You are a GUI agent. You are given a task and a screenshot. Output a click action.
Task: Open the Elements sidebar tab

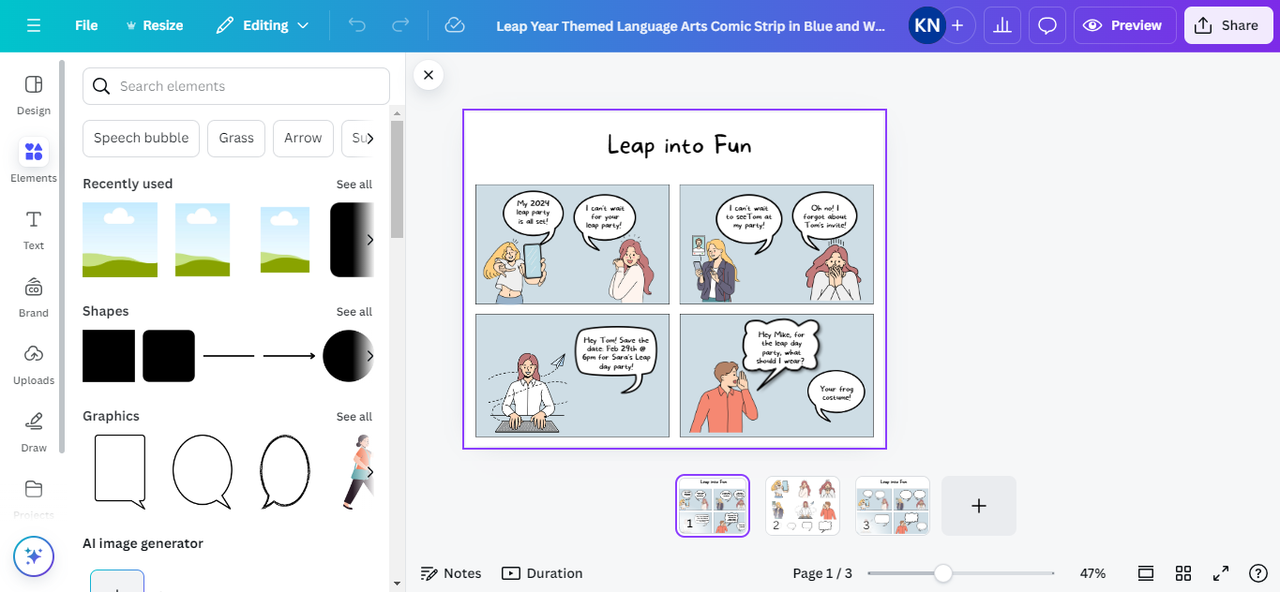pos(34,161)
